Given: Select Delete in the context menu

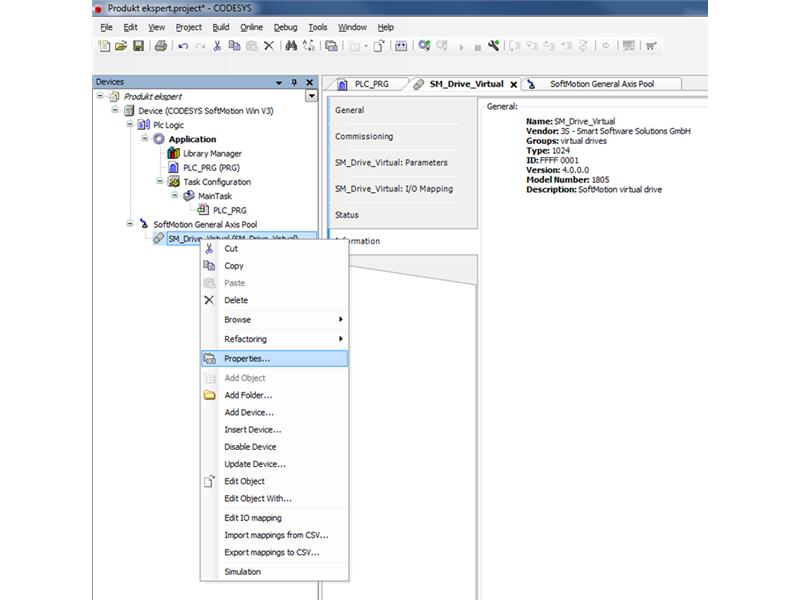Looking at the screenshot, I should tap(274, 300).
